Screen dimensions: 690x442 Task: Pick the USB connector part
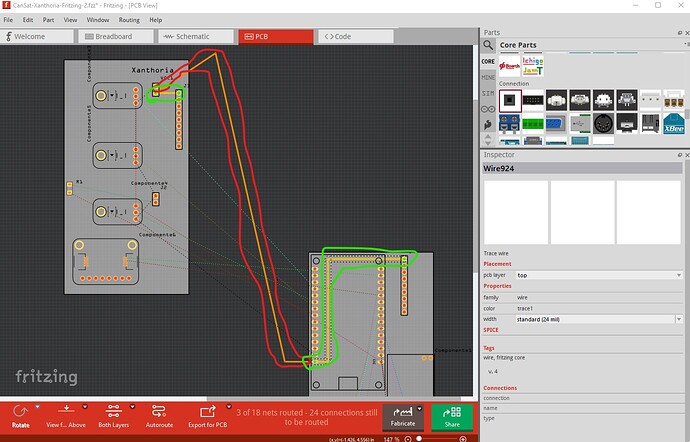click(580, 124)
